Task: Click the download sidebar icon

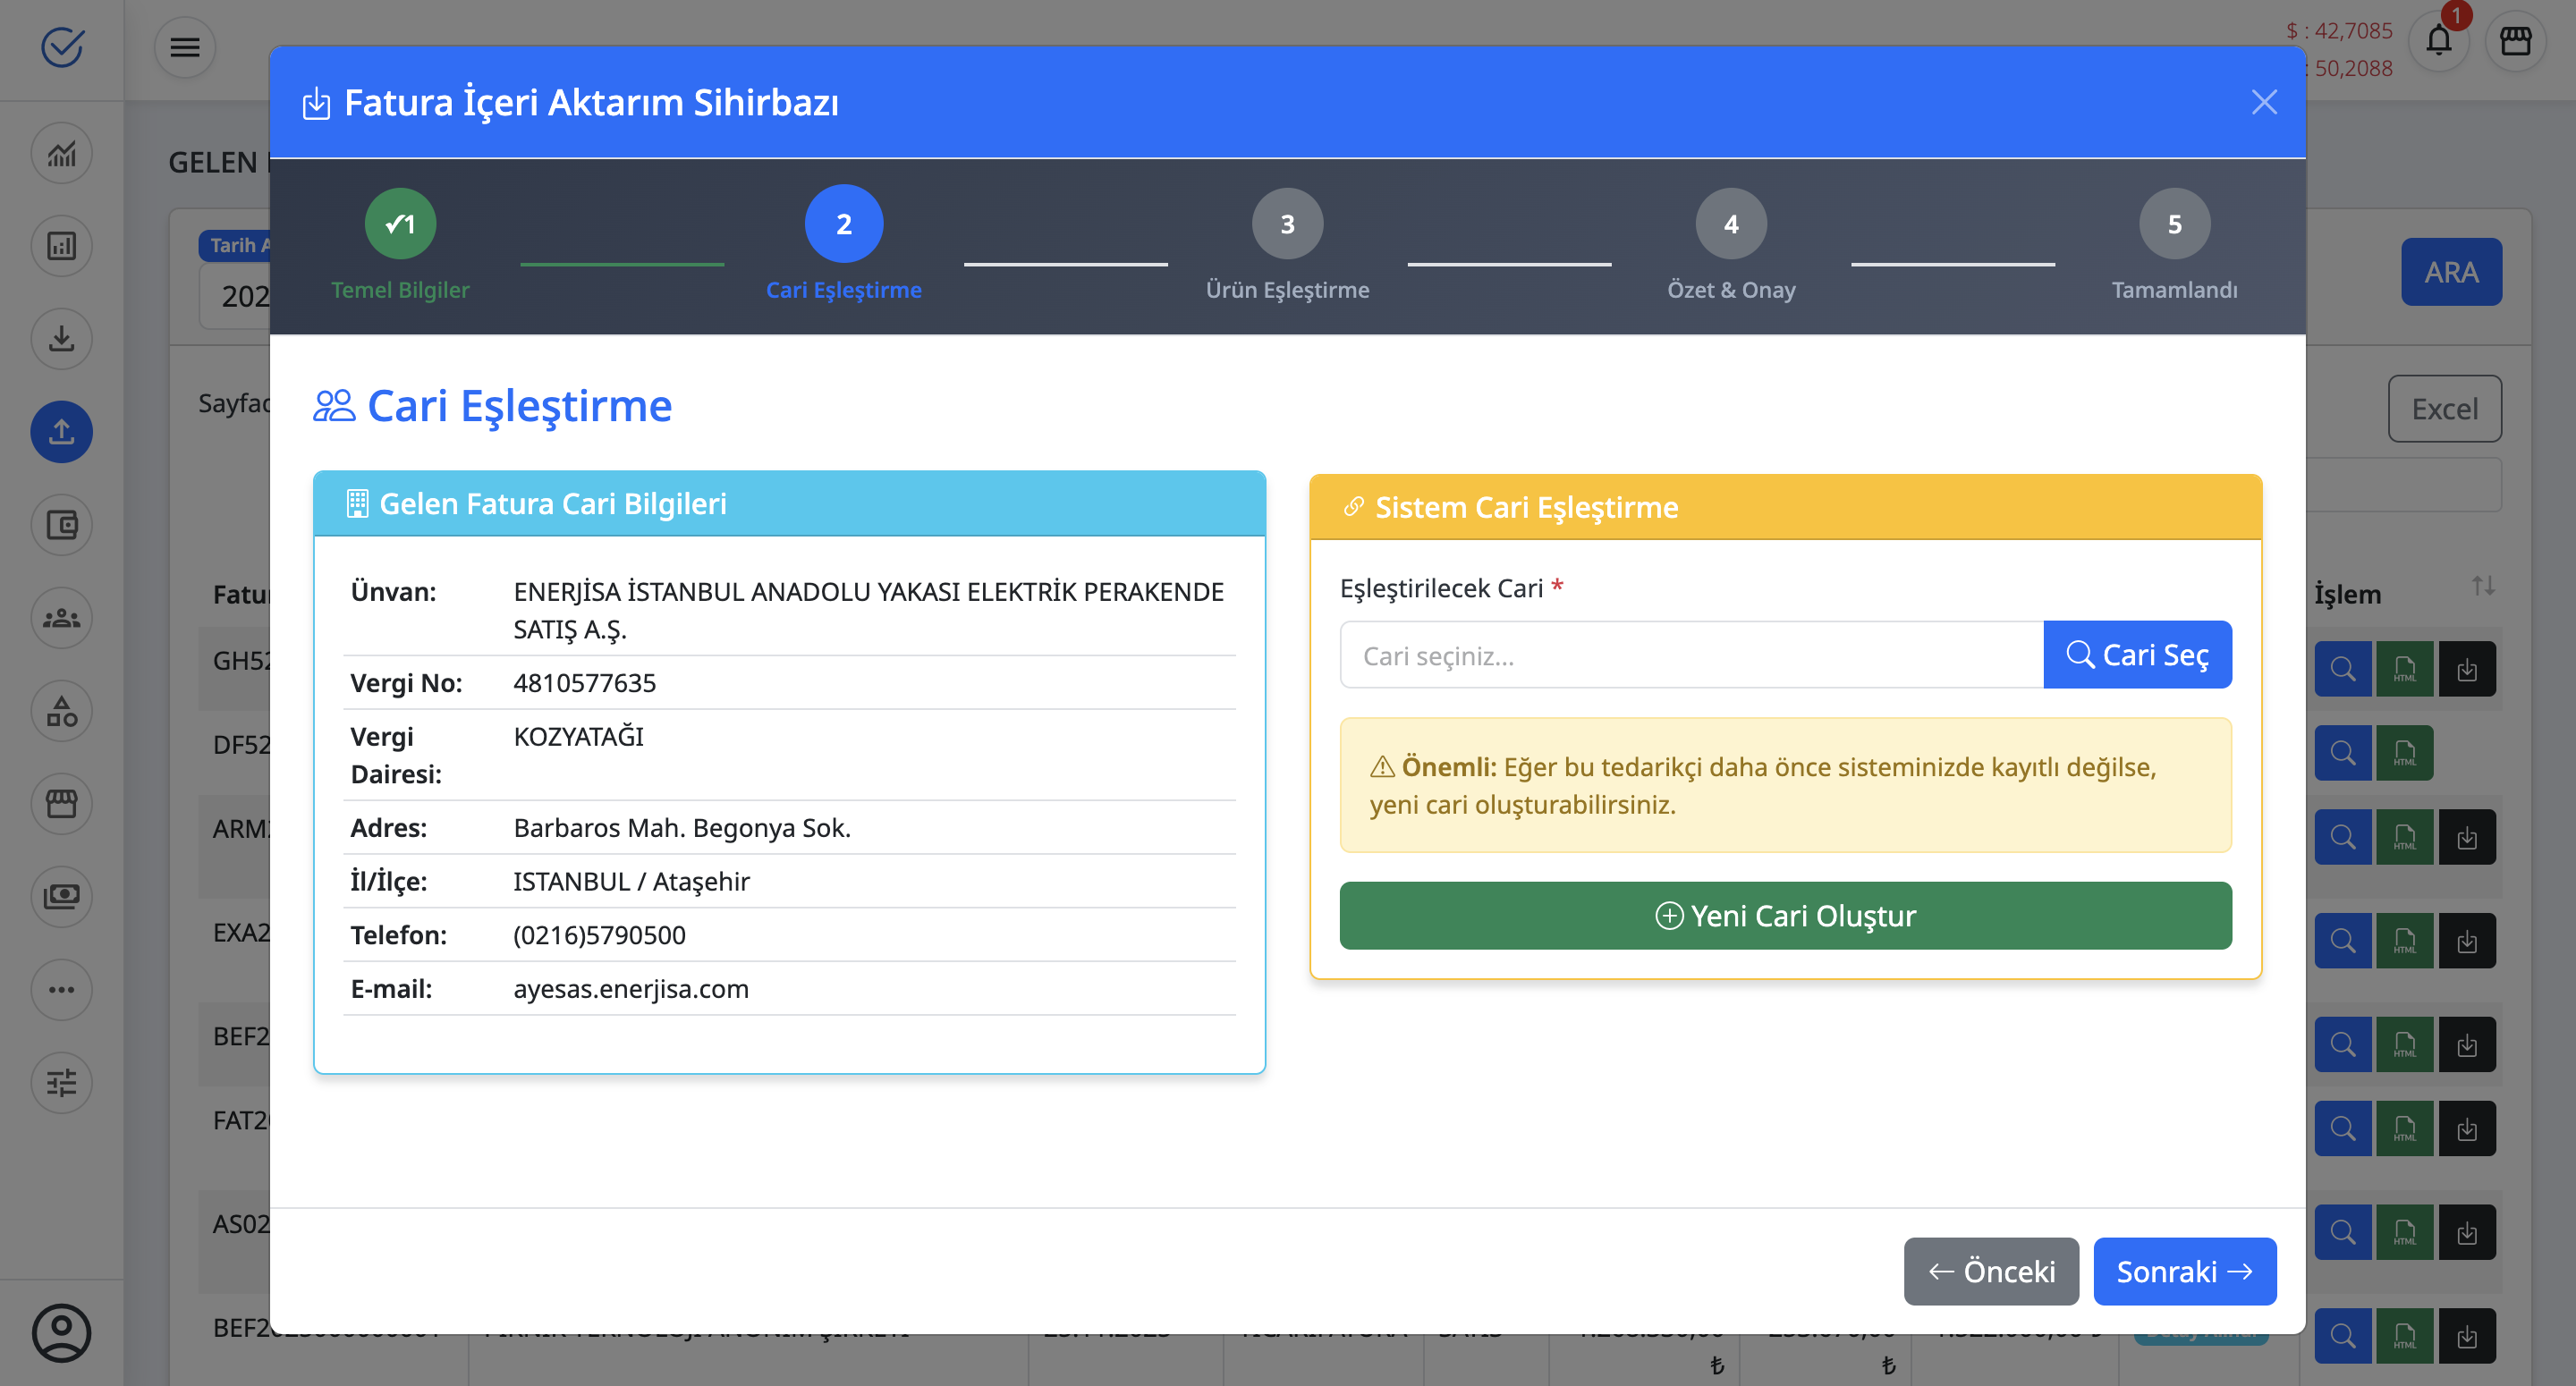Action: click(x=62, y=339)
